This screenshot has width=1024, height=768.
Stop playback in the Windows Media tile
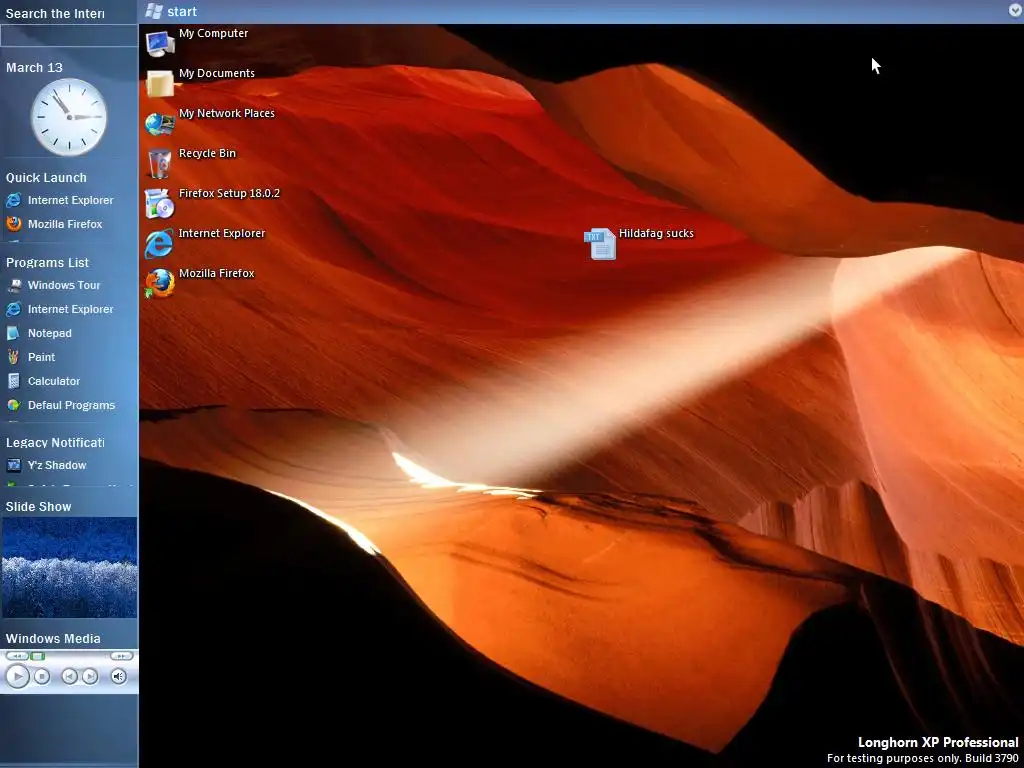pyautogui.click(x=42, y=677)
